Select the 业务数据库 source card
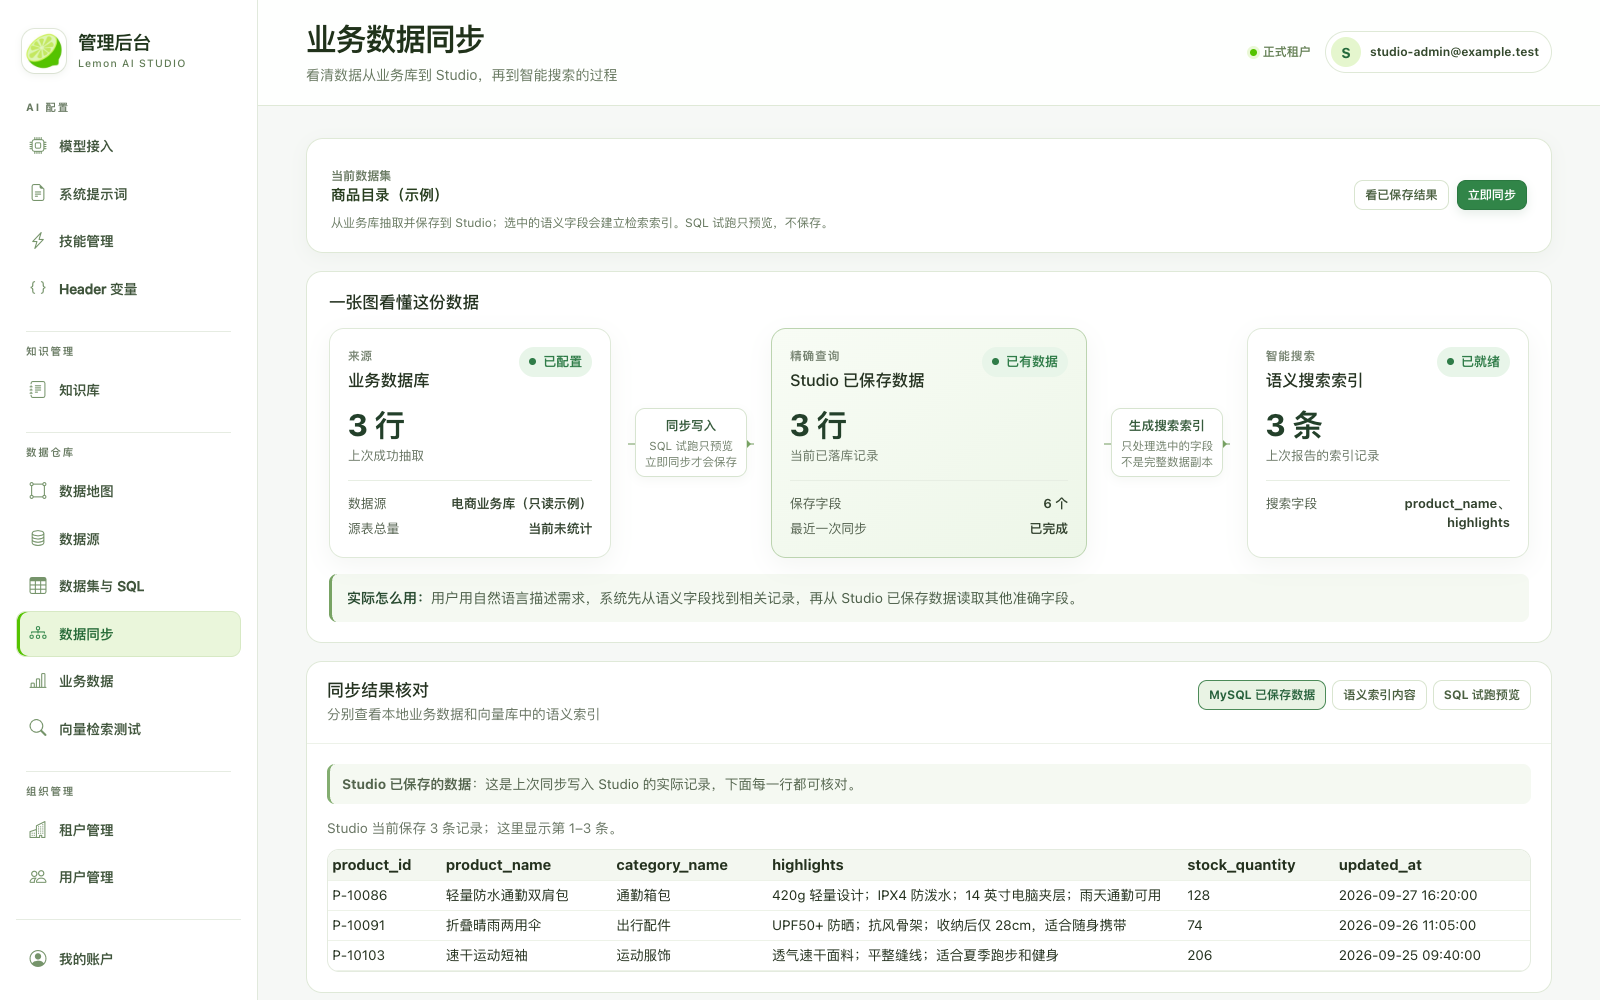Viewport: 1600px width, 1000px height. pos(470,443)
